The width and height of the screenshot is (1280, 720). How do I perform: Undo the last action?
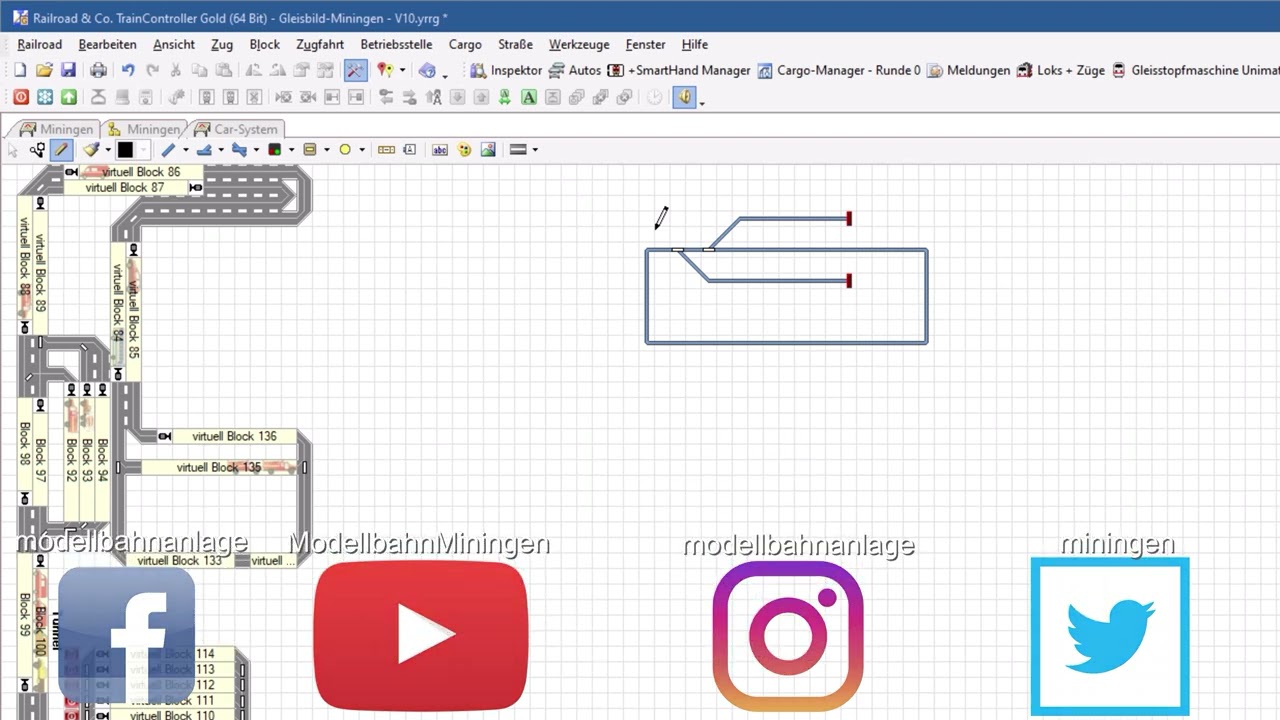(128, 70)
